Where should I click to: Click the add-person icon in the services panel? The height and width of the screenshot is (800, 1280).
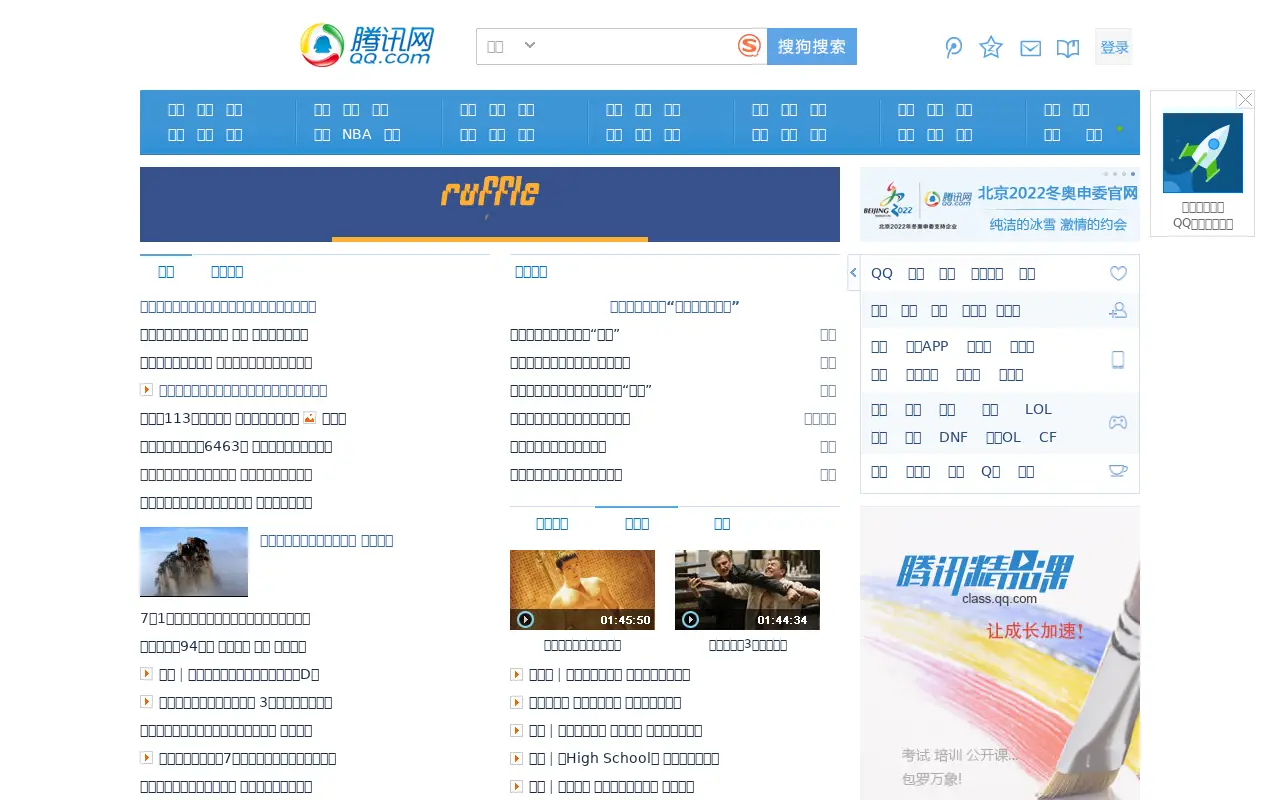tap(1118, 310)
